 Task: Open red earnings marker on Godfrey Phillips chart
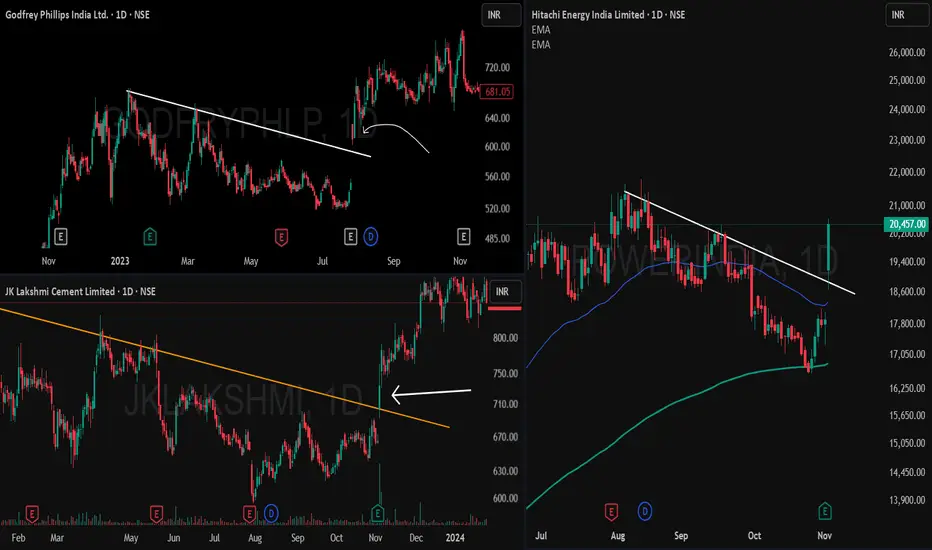[281, 237]
